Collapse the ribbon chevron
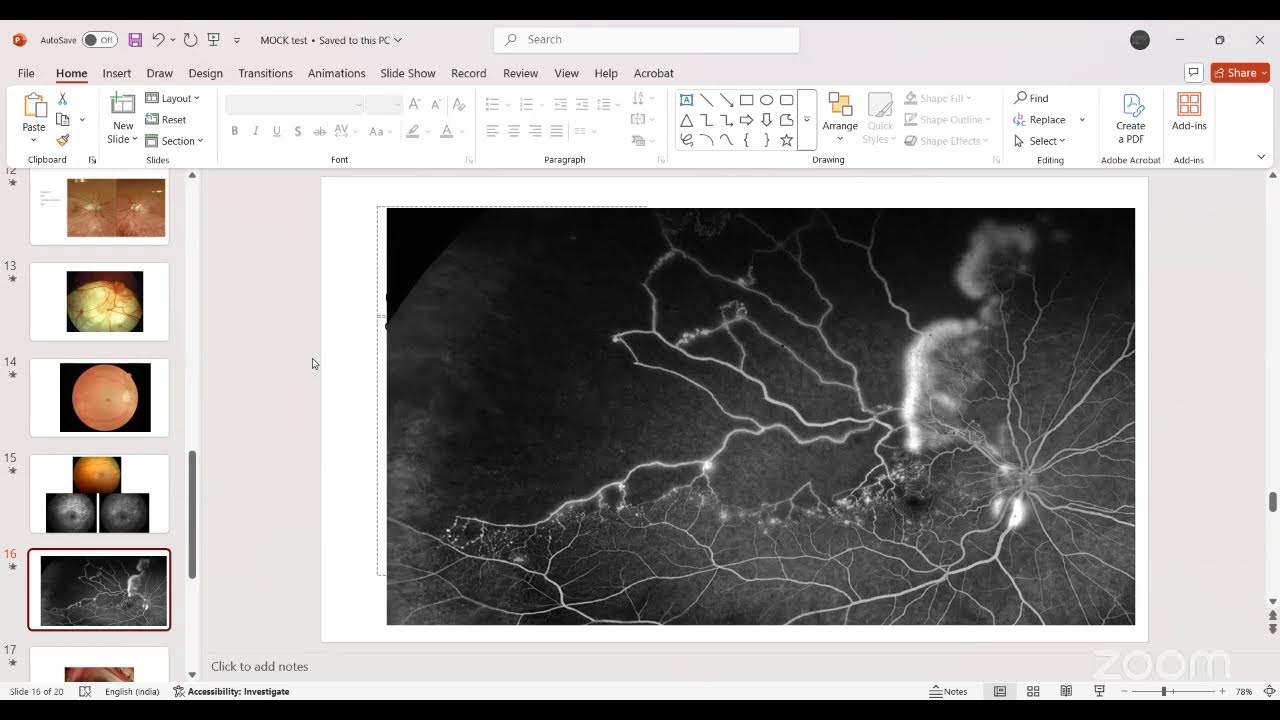 (1261, 157)
